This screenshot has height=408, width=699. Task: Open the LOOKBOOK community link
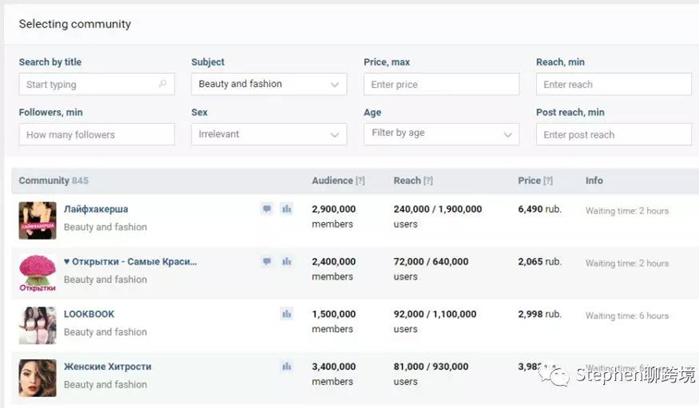90,314
